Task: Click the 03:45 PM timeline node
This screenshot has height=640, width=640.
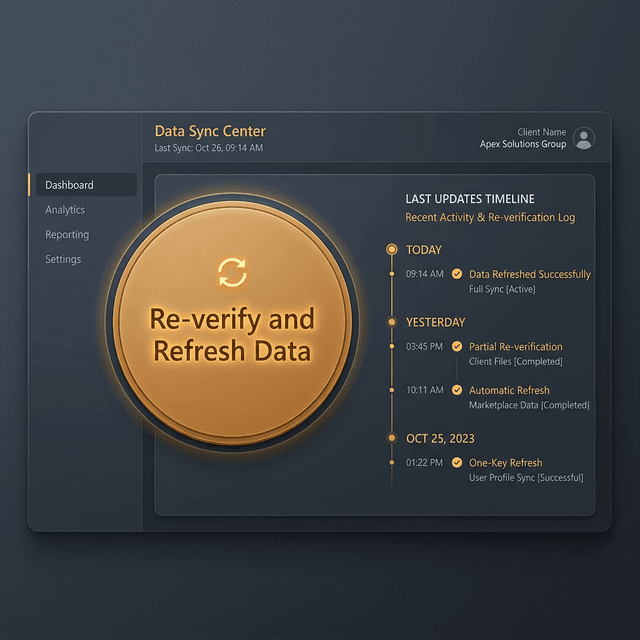Action: [392, 347]
